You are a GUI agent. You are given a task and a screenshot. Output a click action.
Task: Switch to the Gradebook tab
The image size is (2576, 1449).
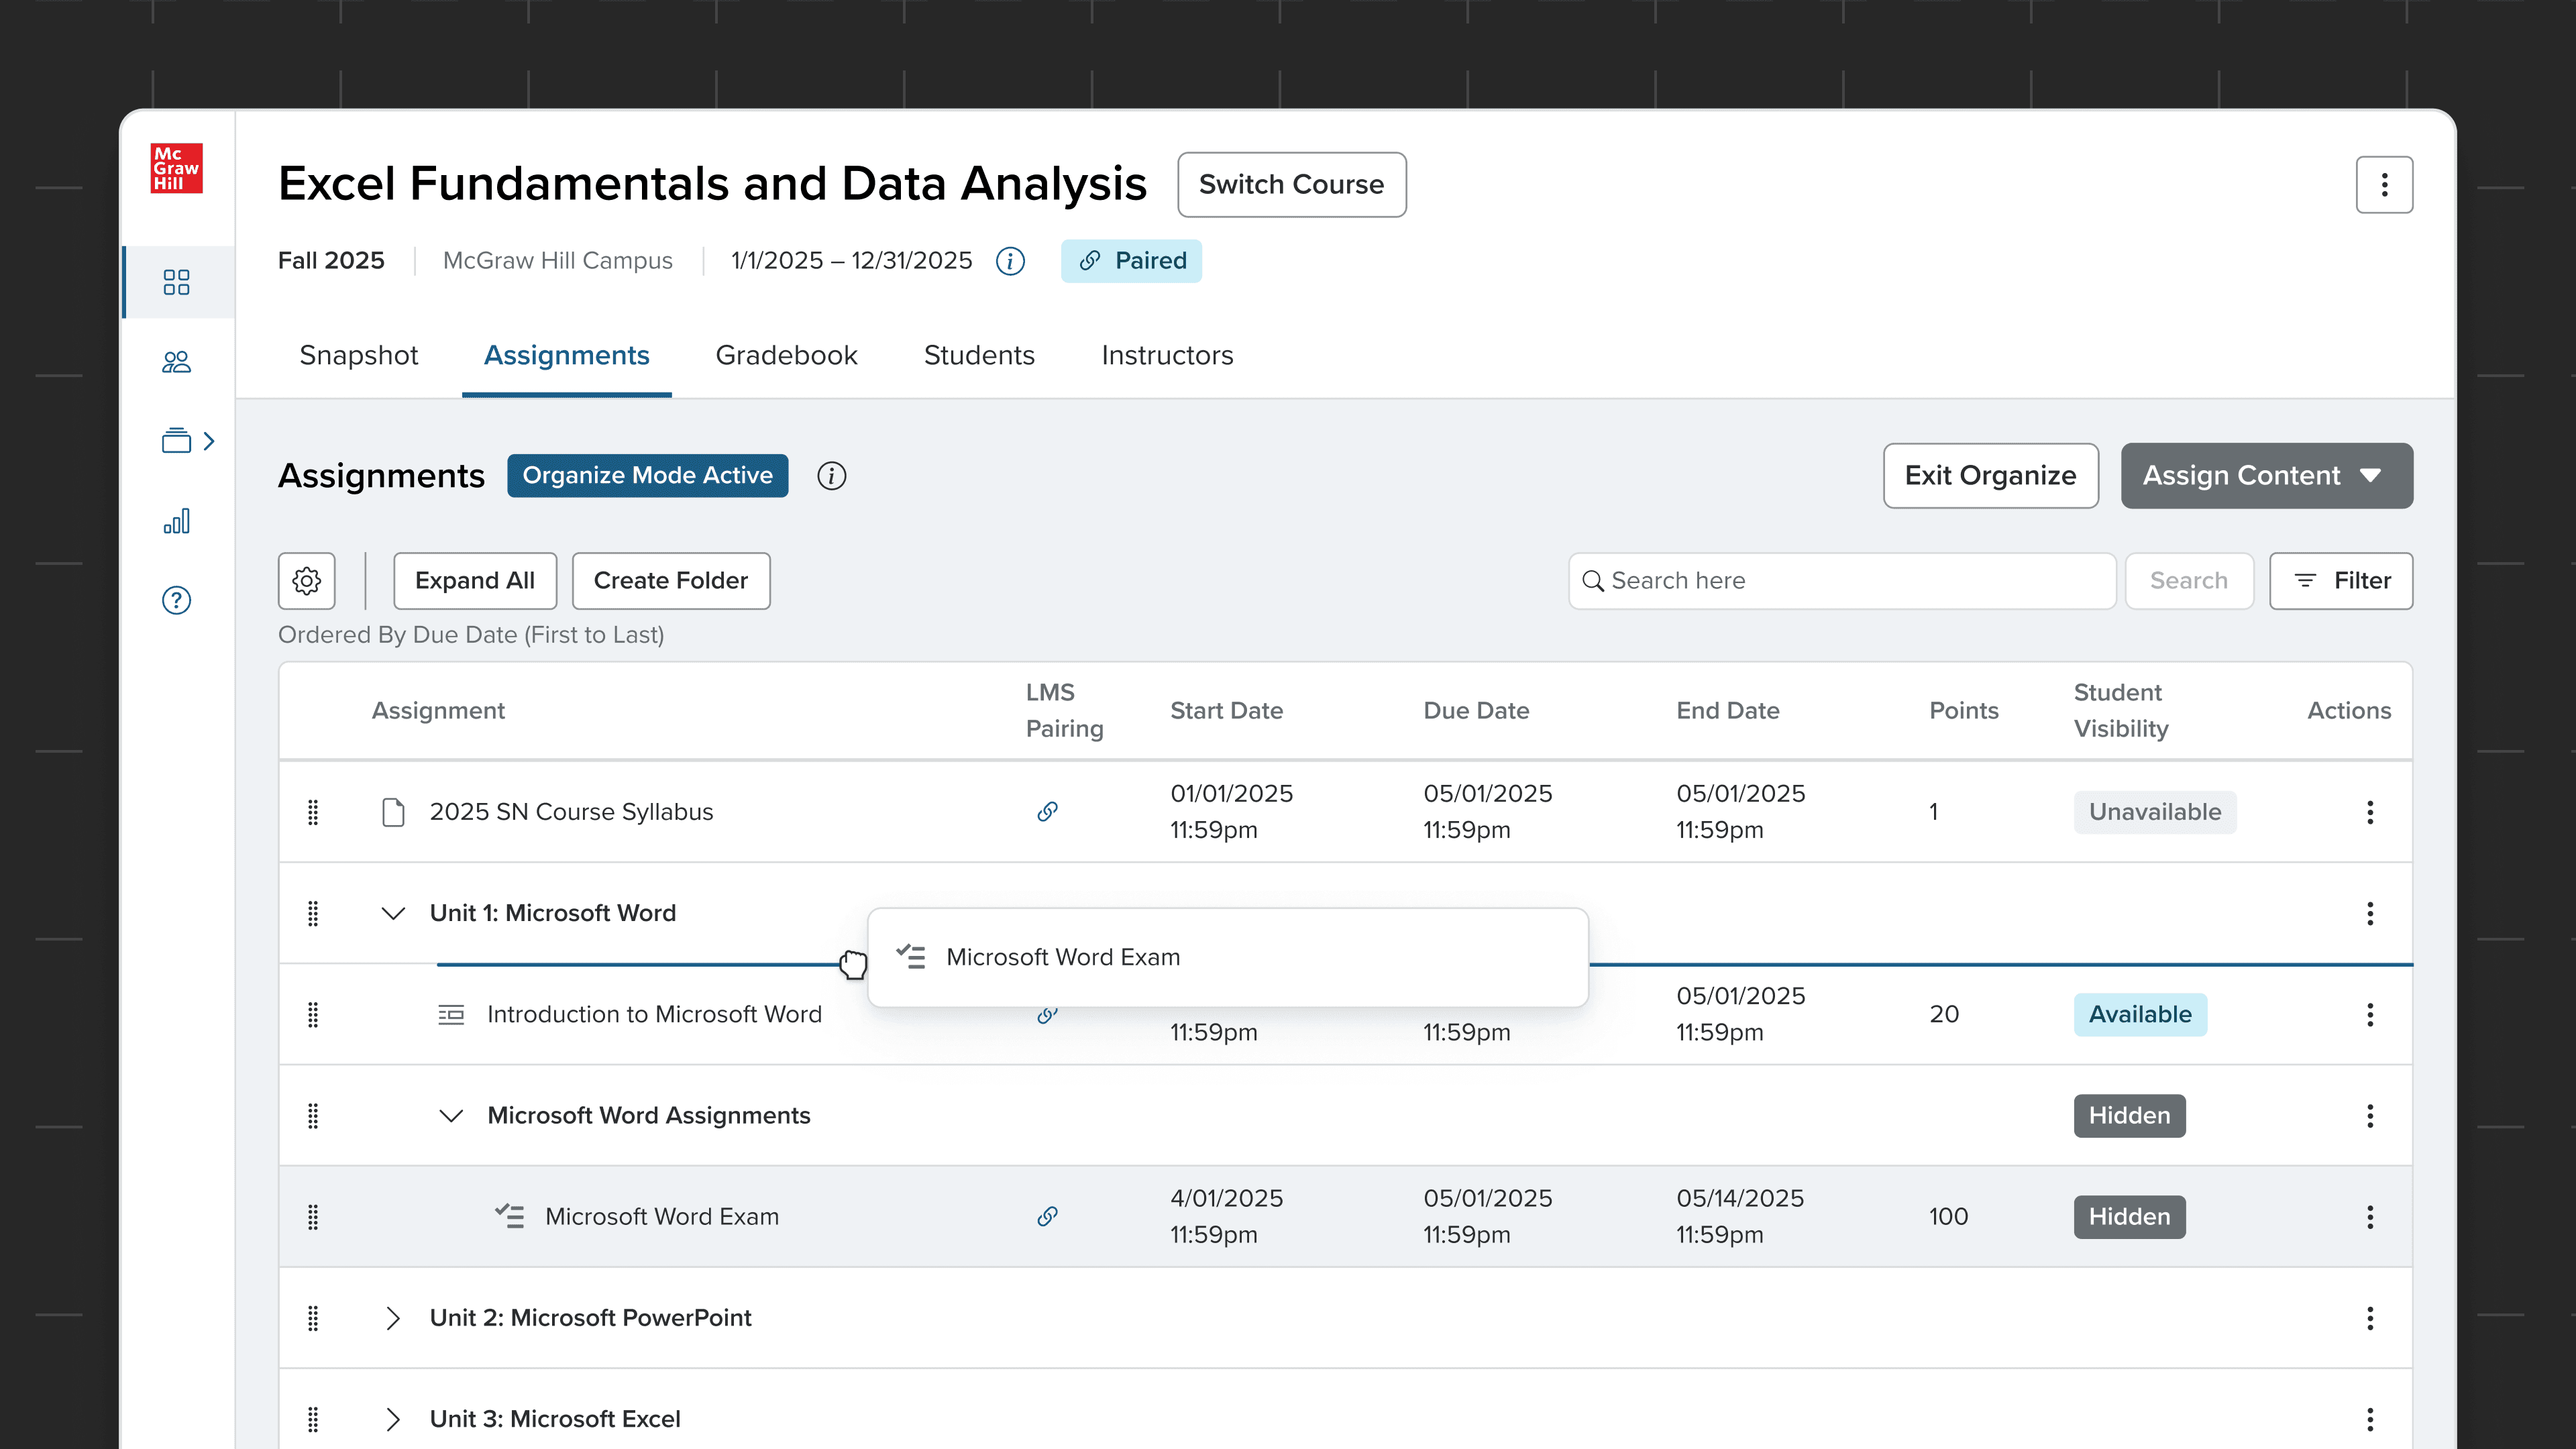[786, 355]
